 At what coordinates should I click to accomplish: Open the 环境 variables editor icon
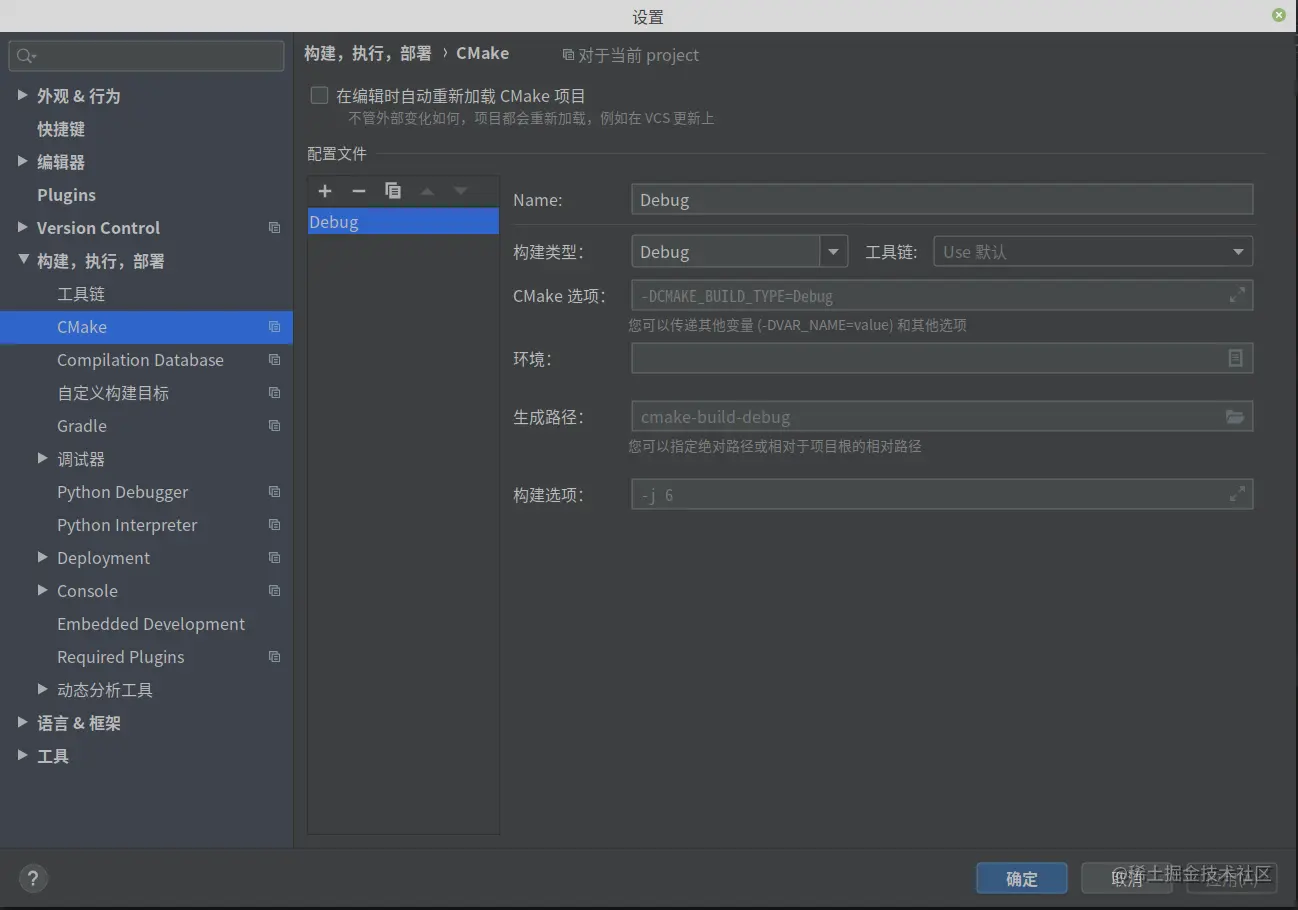1236,358
